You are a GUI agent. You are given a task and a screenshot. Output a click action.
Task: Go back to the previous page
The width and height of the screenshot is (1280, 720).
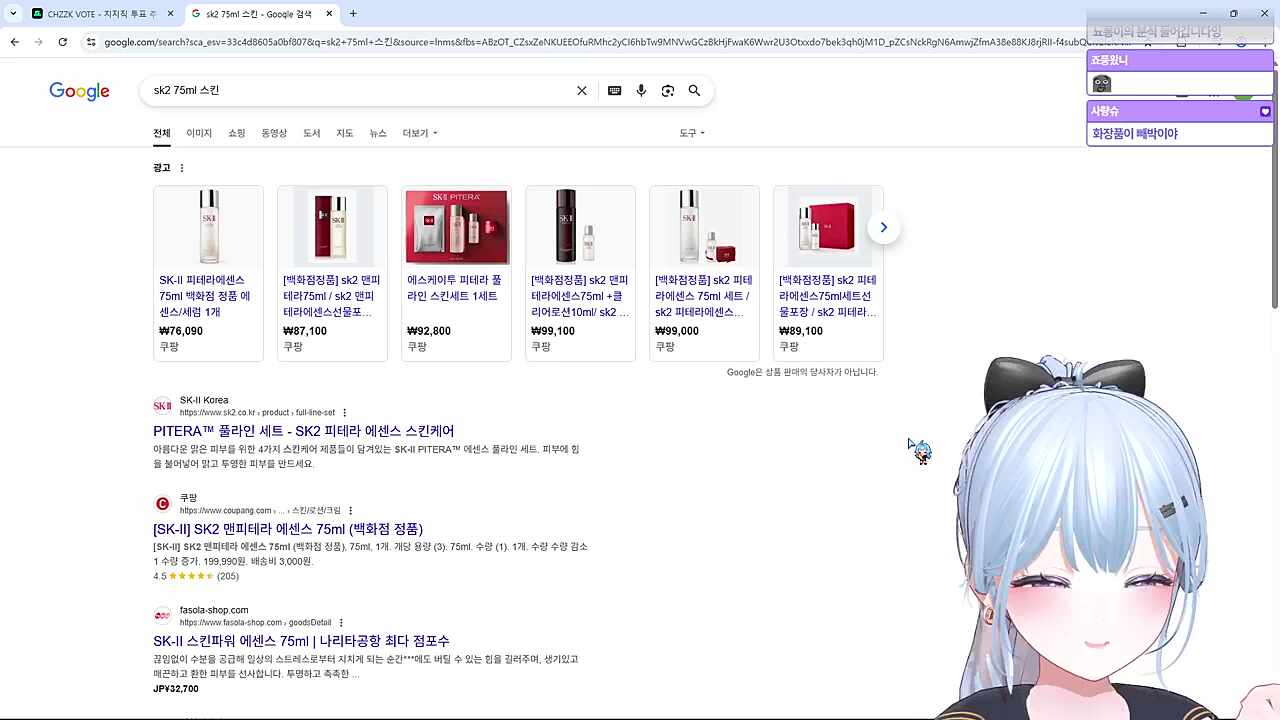[15, 42]
